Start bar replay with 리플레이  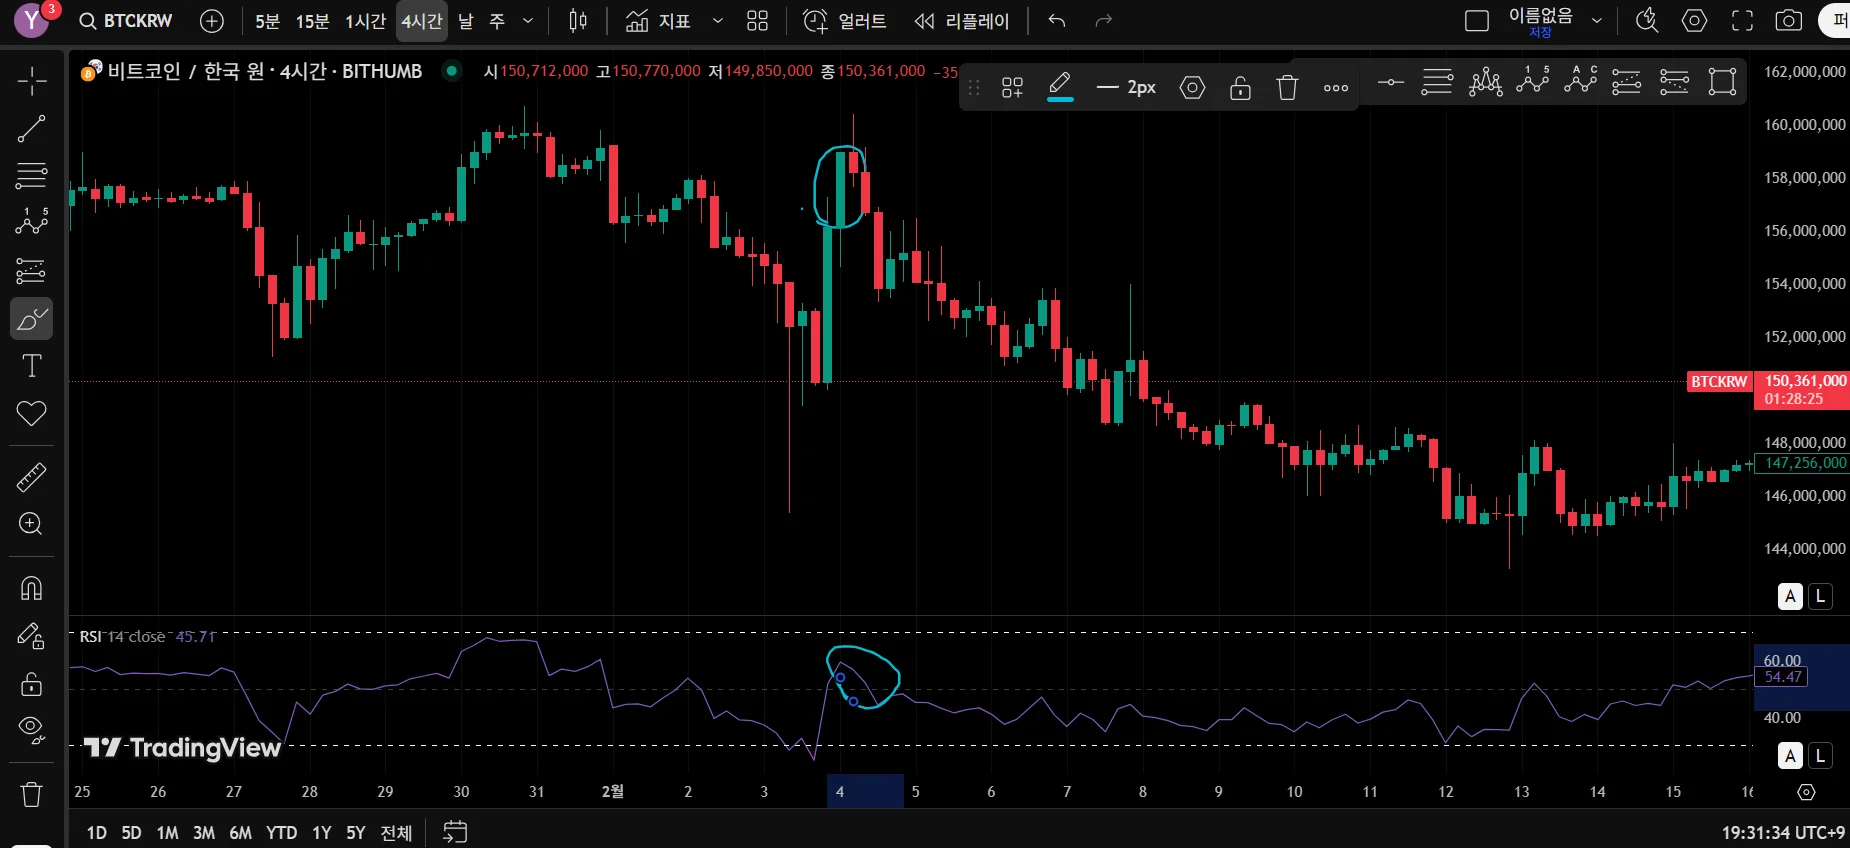pyautogui.click(x=962, y=21)
